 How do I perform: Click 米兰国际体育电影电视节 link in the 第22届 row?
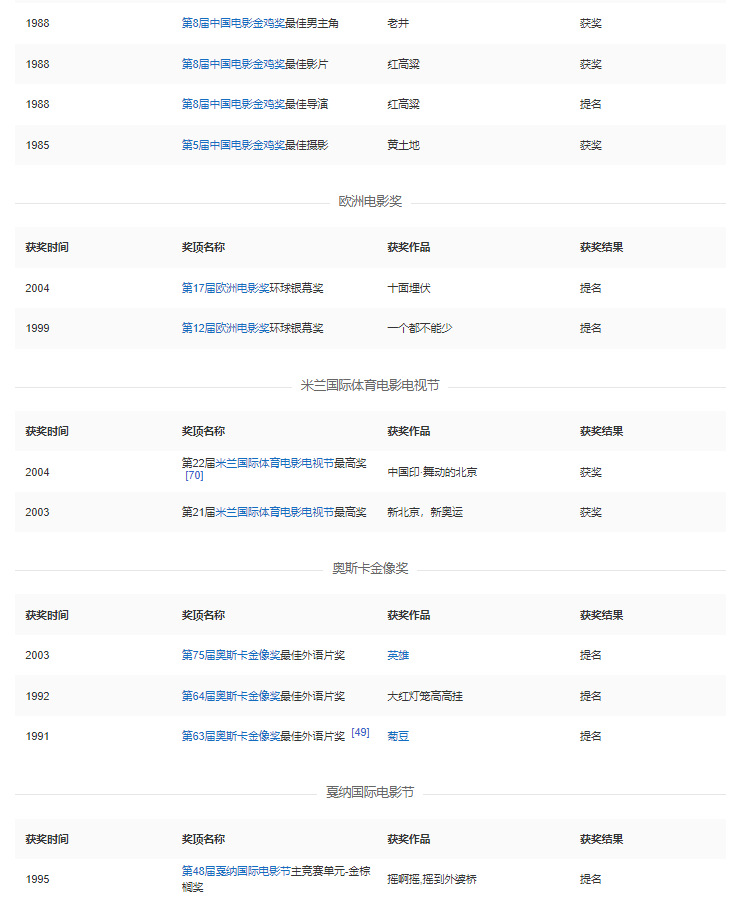coord(275,464)
